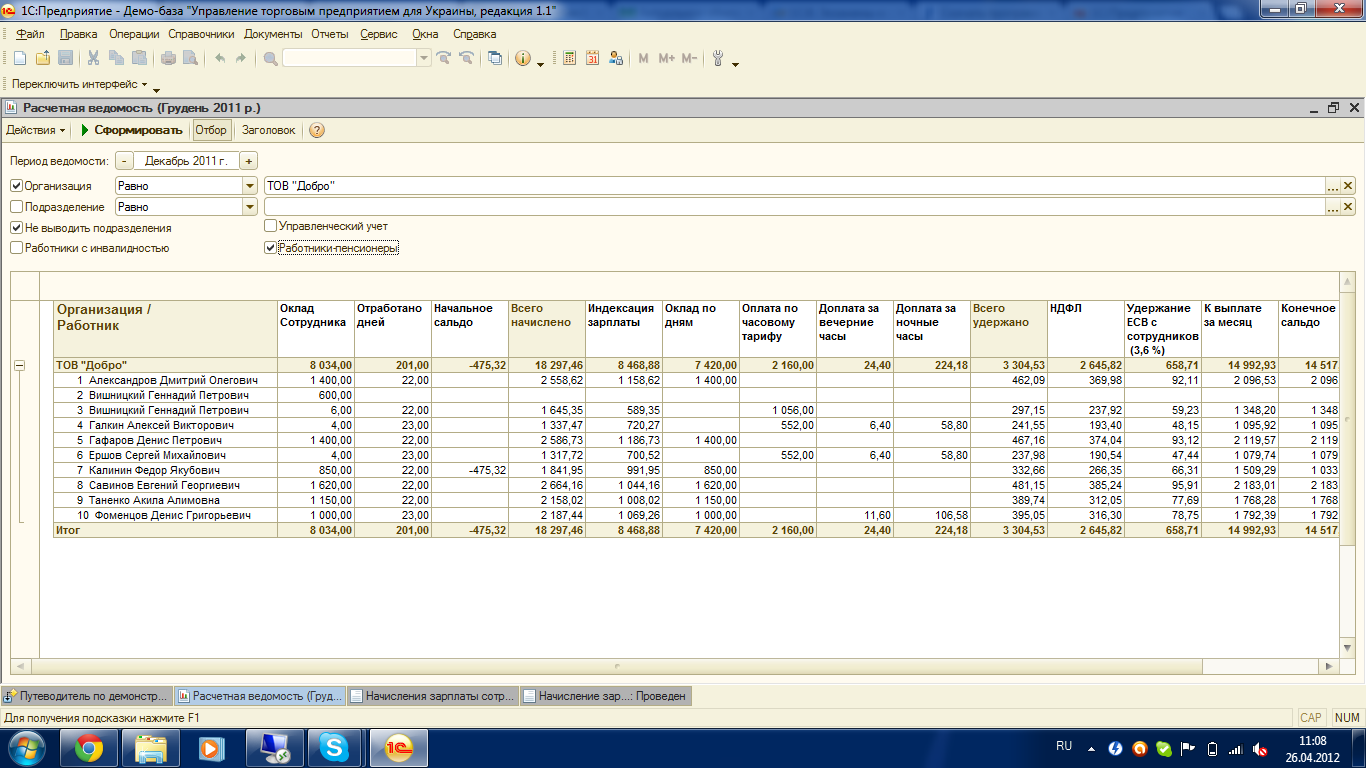Open the Calendar toolbar icon

click(x=593, y=58)
